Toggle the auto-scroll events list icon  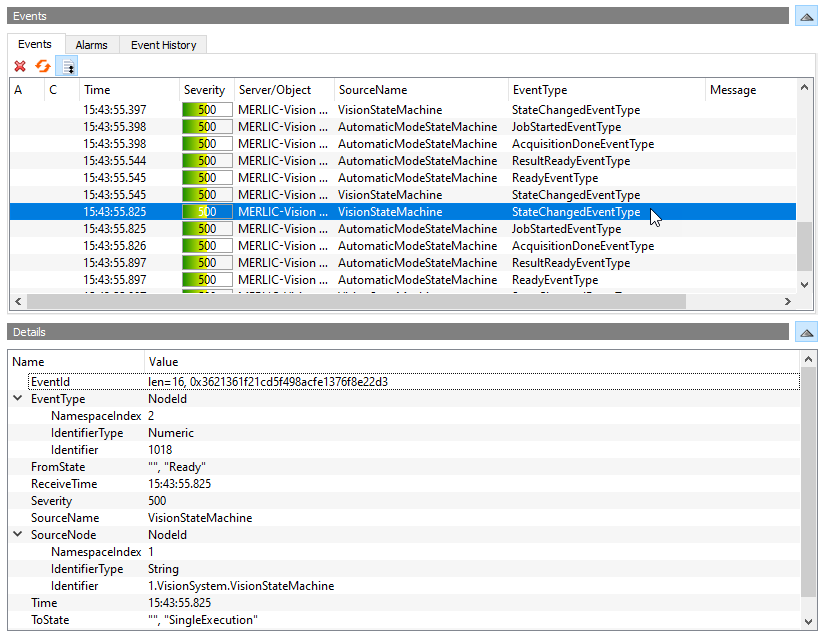point(67,67)
